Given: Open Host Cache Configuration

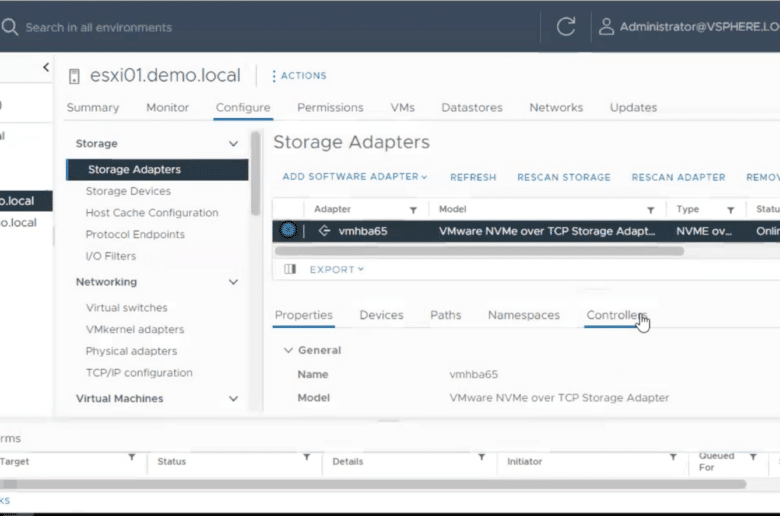Looking at the screenshot, I should tap(152, 213).
